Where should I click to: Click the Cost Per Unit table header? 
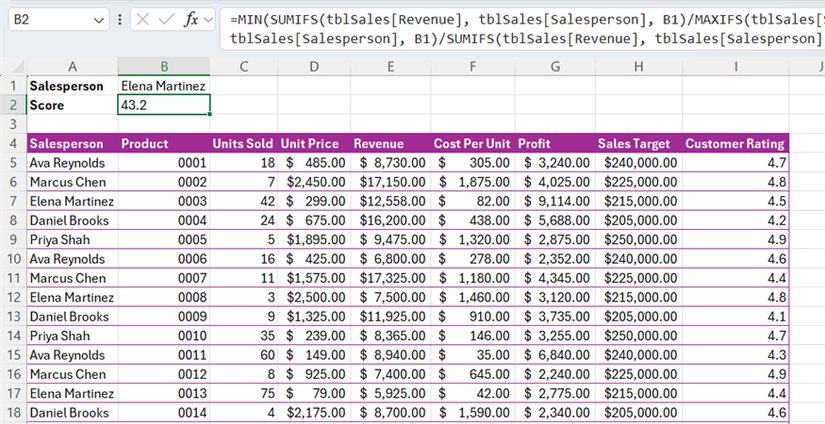(472, 144)
